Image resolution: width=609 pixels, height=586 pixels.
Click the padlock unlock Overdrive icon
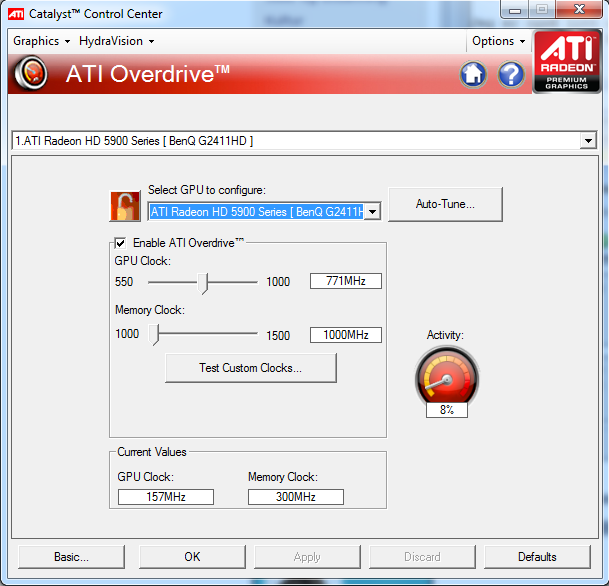125,206
